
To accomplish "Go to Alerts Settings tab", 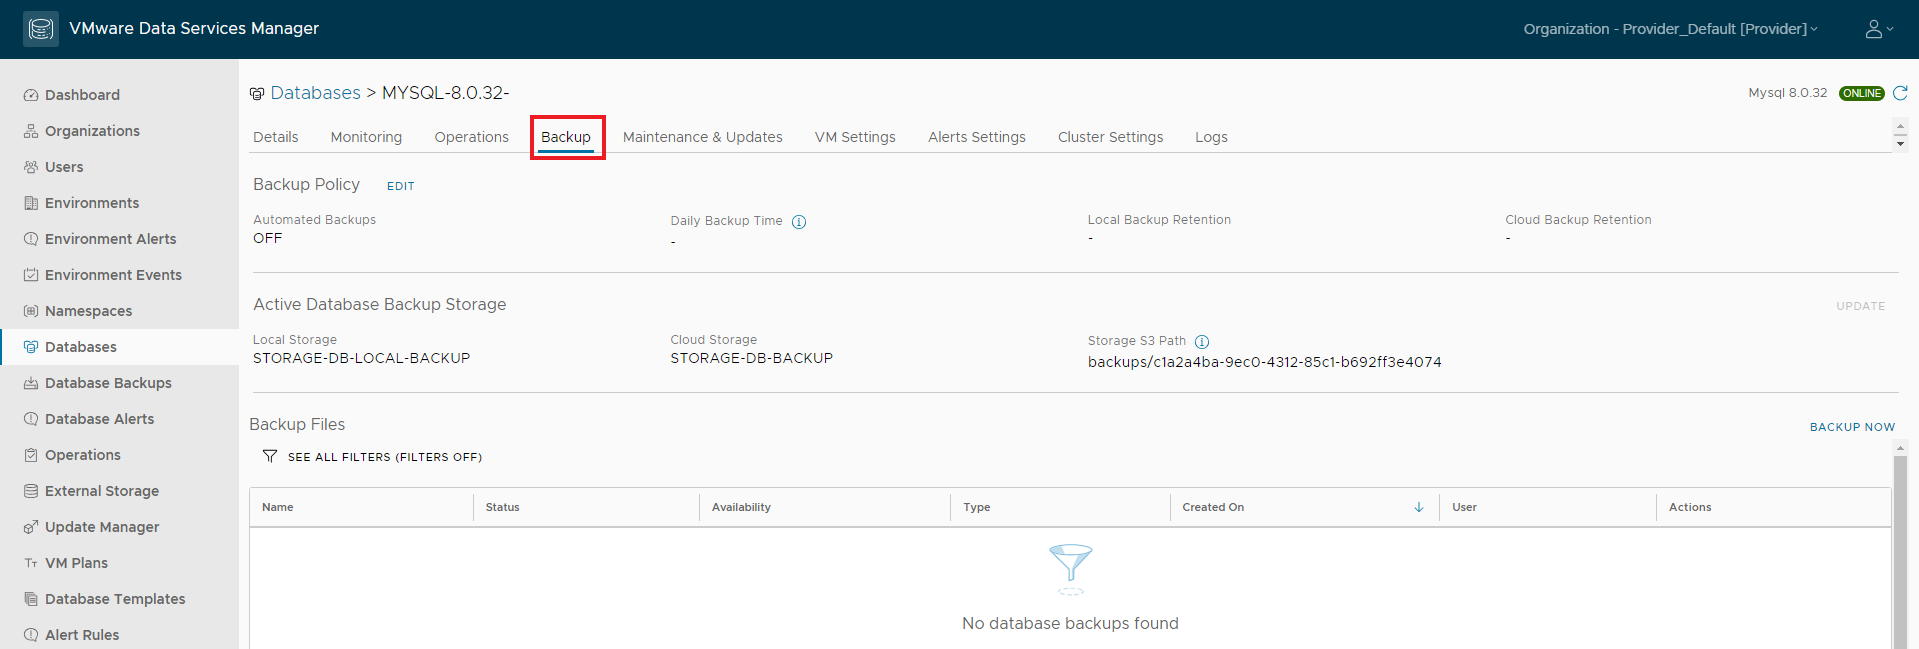I will tap(977, 137).
